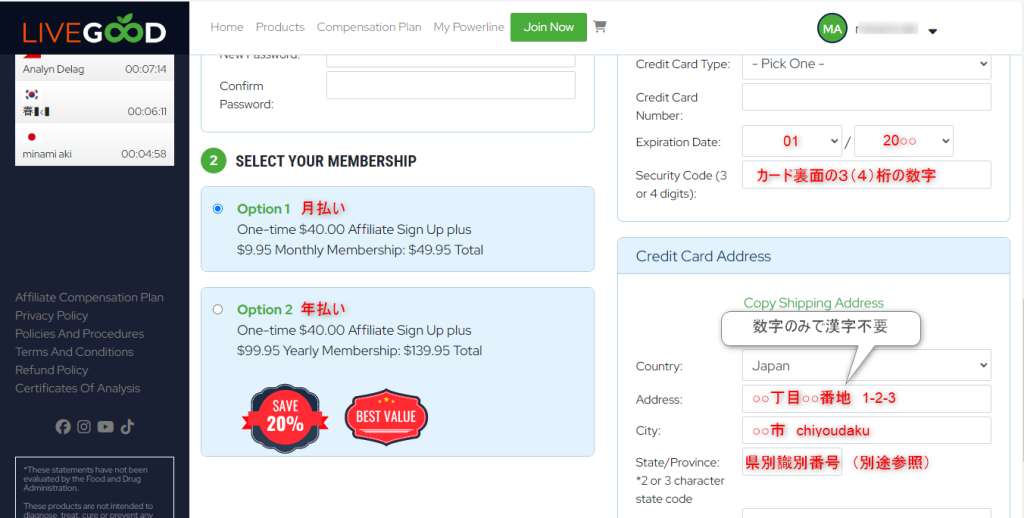1024x518 pixels.
Task: Open the Refund Policy link
Action: (x=52, y=370)
